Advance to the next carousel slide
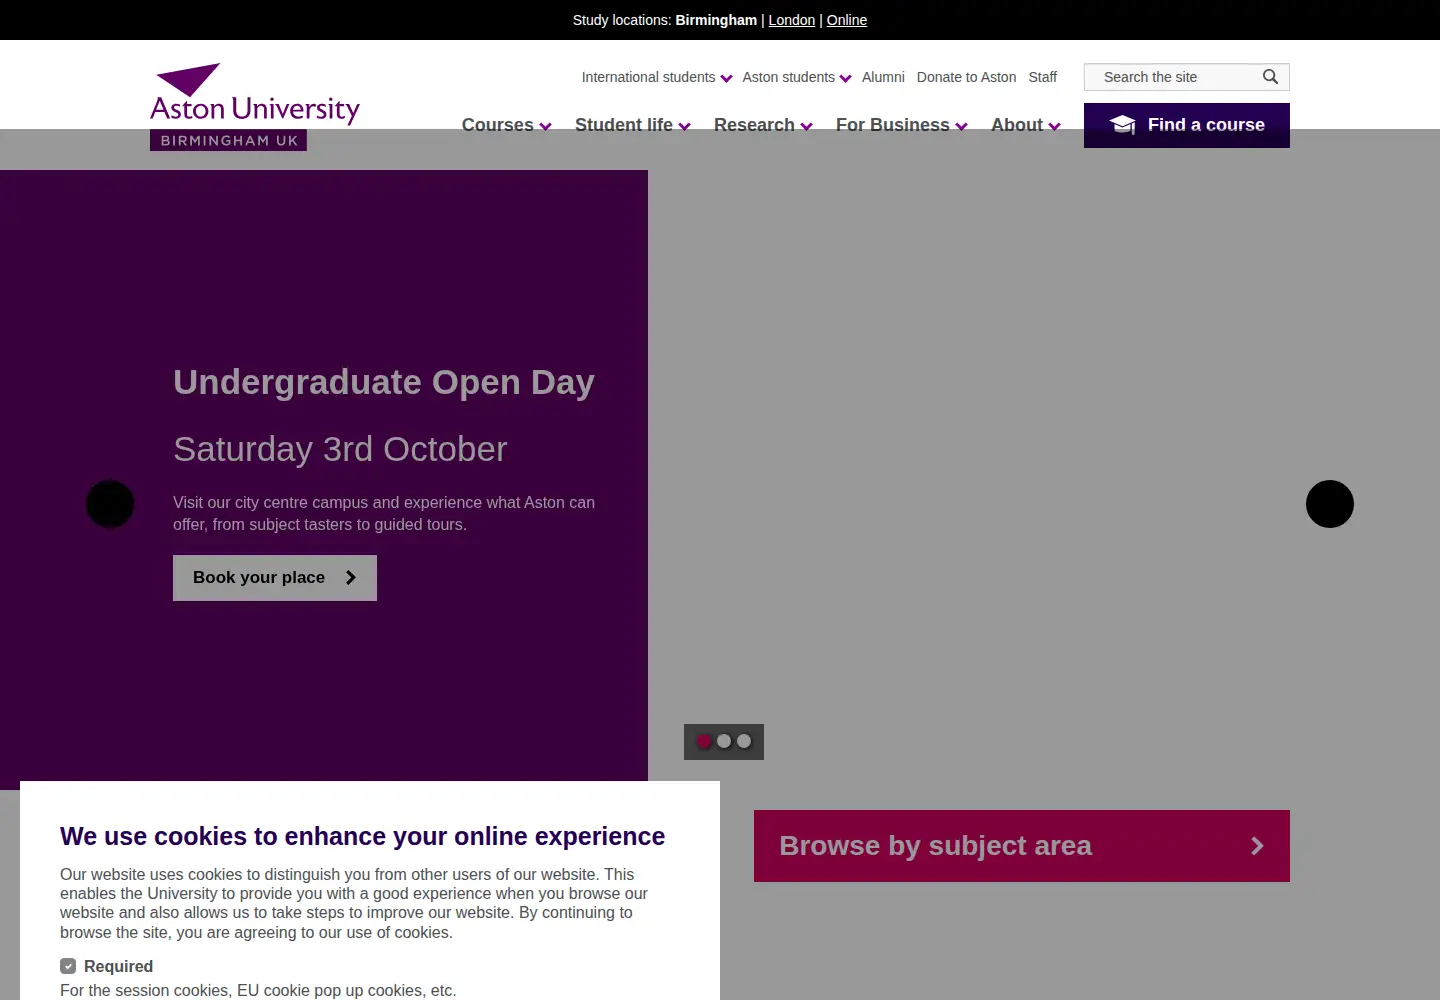Screen dimensions: 1440x1000 pyautogui.click(x=1330, y=504)
